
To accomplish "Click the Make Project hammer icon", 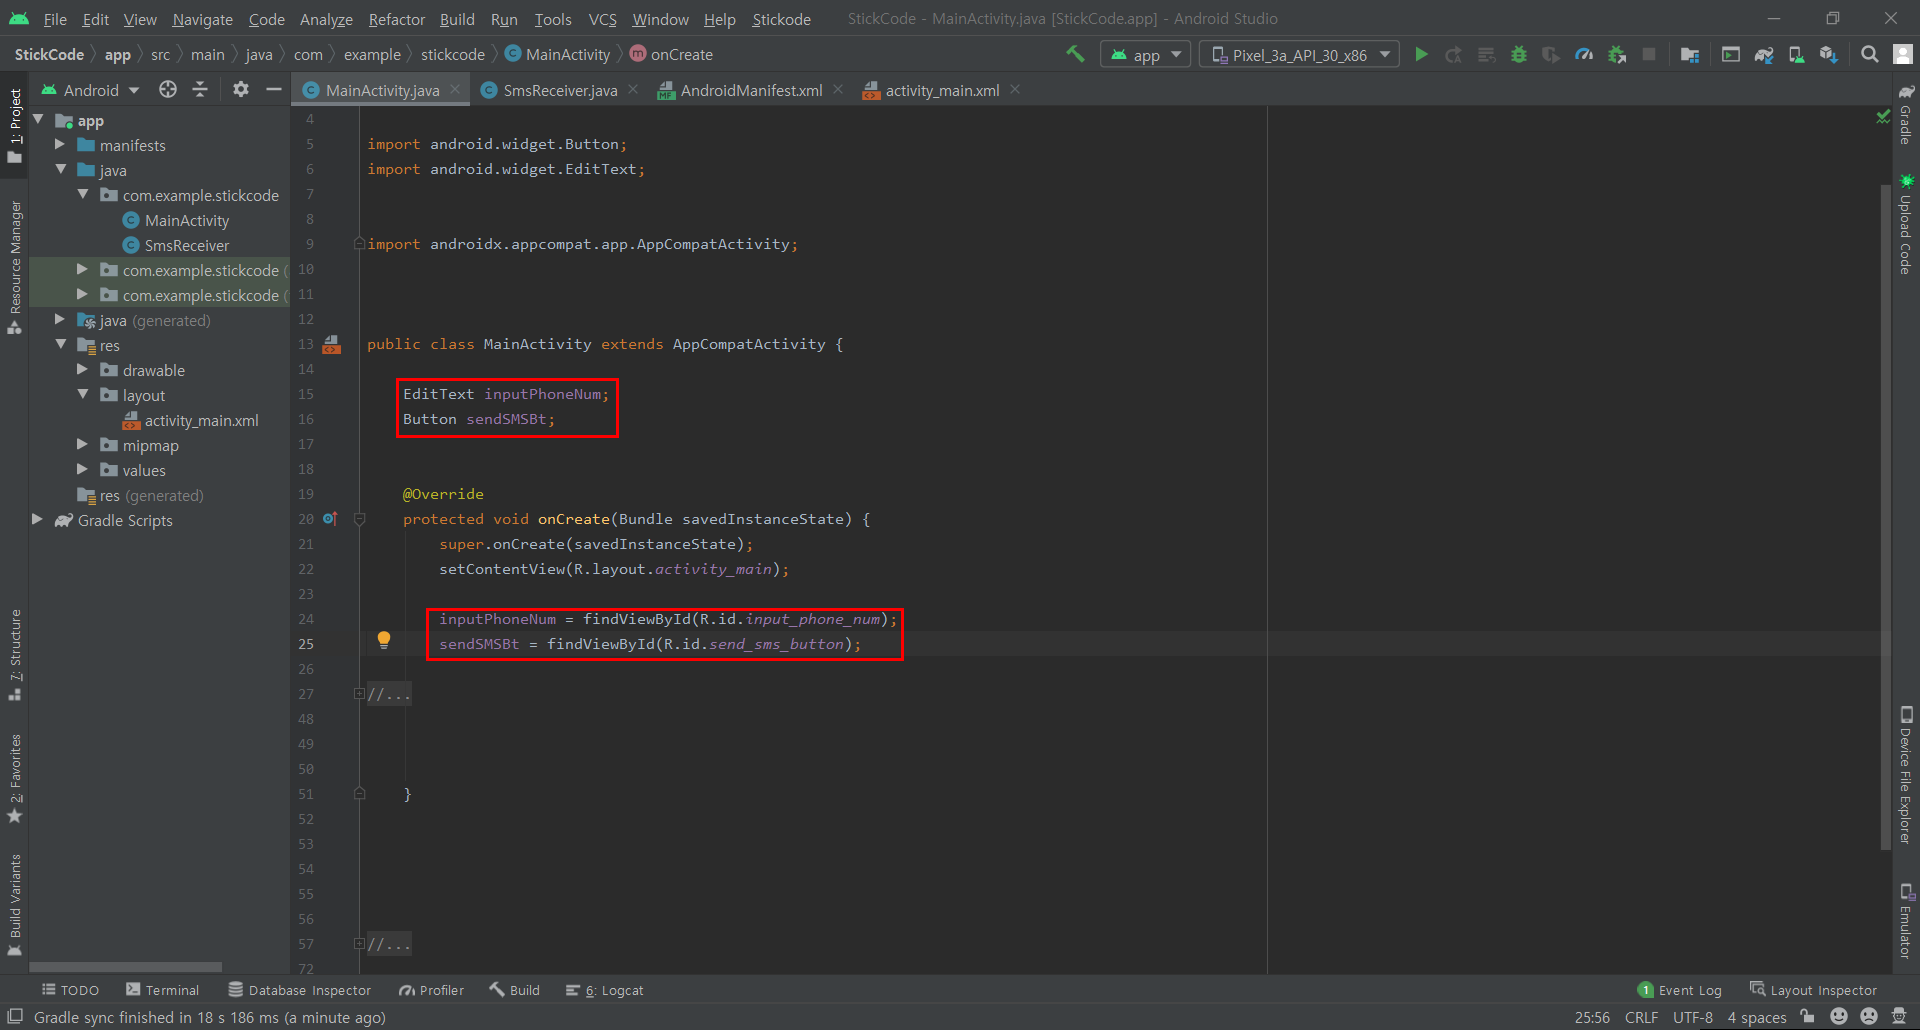I will (x=1075, y=54).
